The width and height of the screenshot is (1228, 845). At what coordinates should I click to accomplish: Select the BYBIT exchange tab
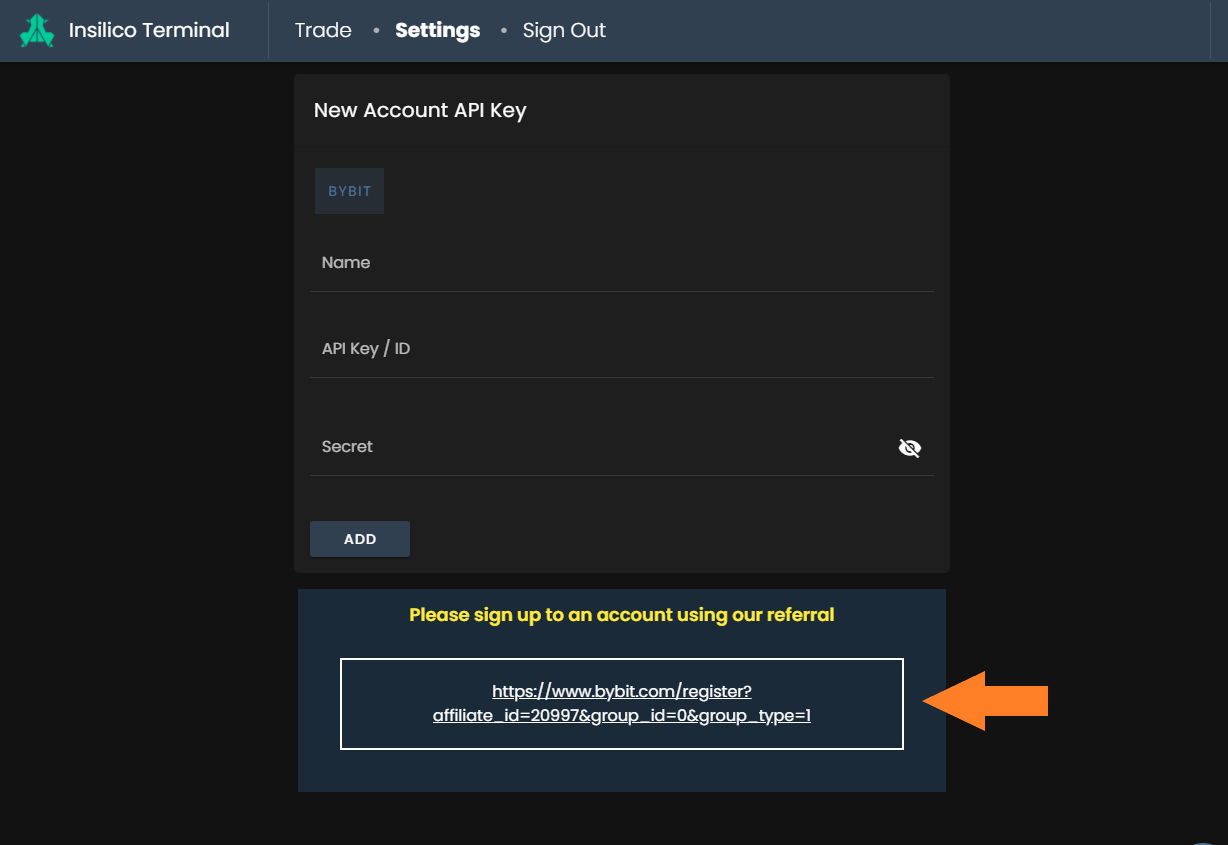350,191
